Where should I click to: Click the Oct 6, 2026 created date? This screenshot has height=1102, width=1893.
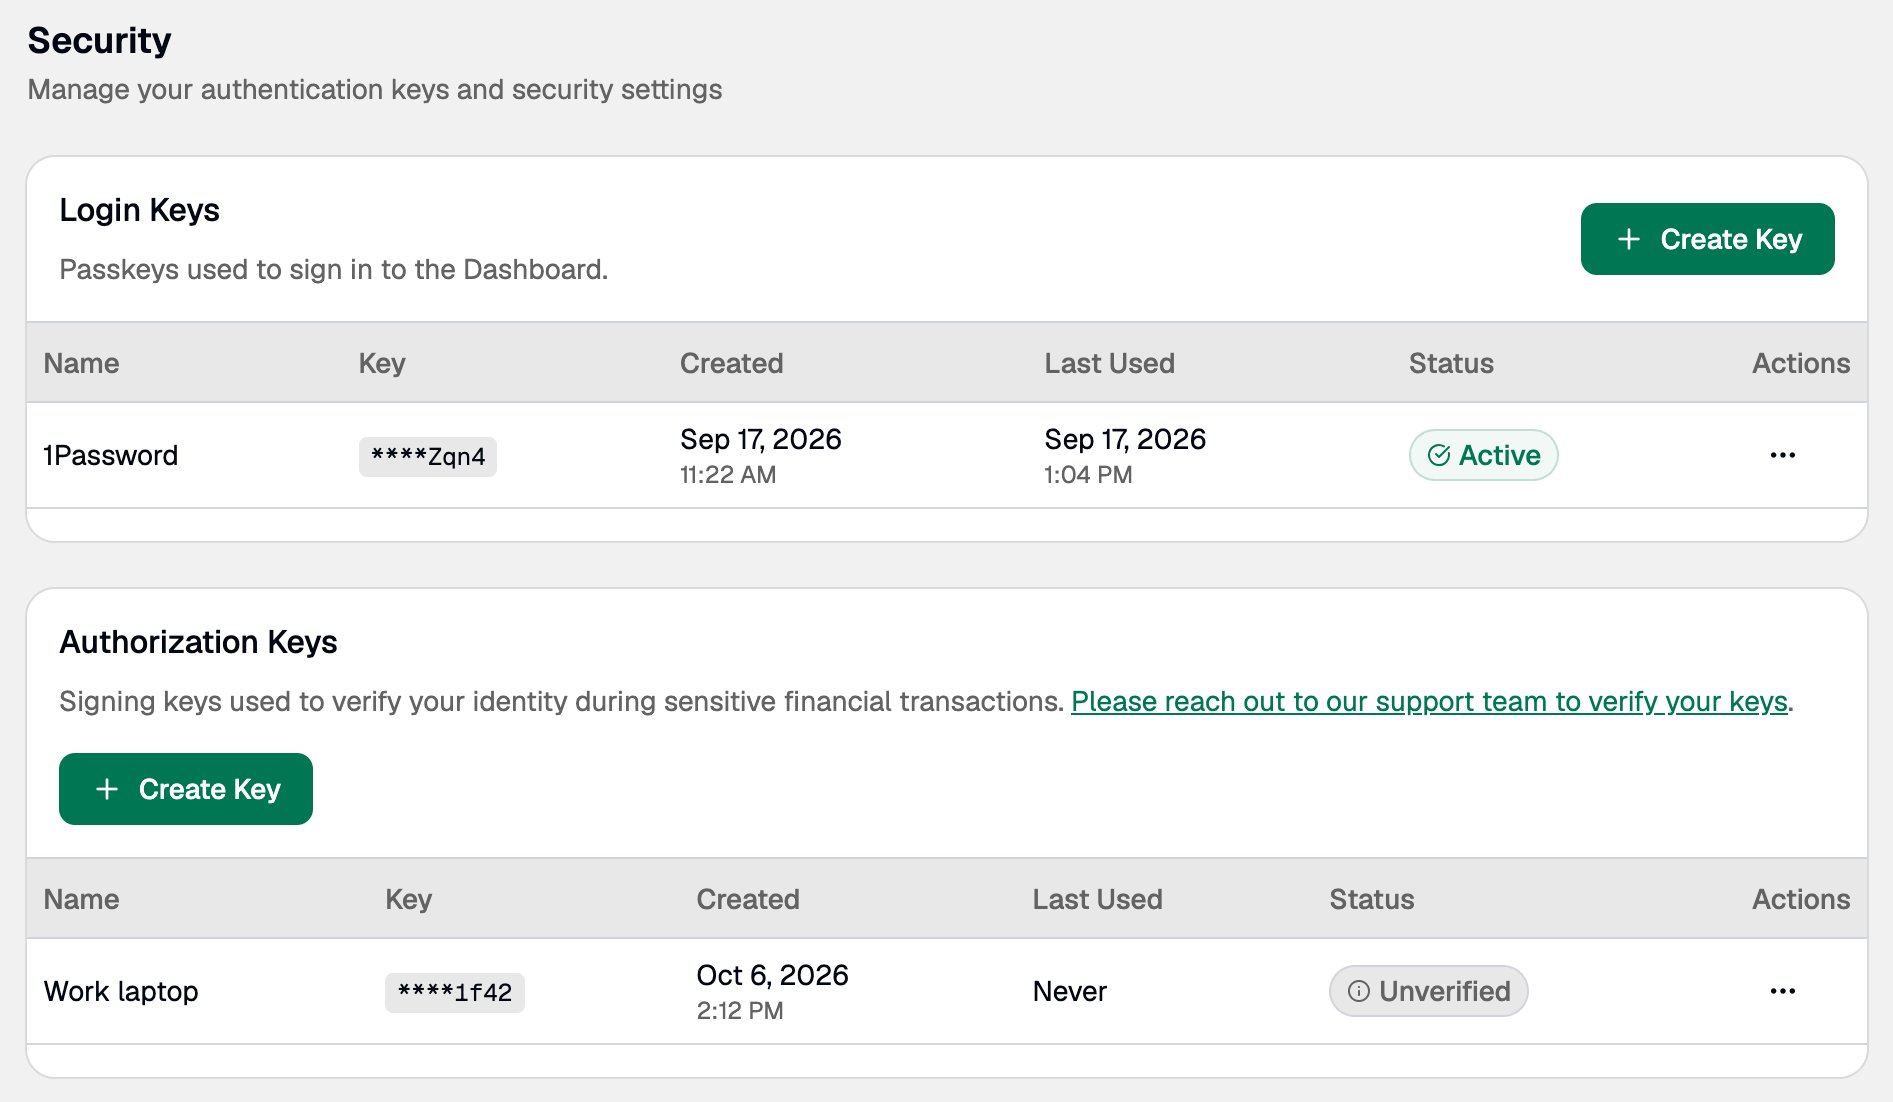[x=772, y=975]
